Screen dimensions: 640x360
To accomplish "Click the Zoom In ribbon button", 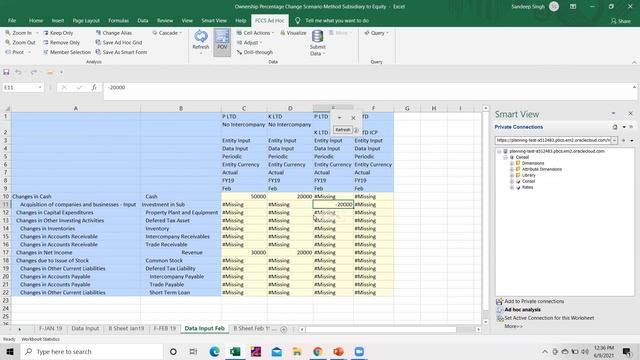I will click(x=19, y=33).
